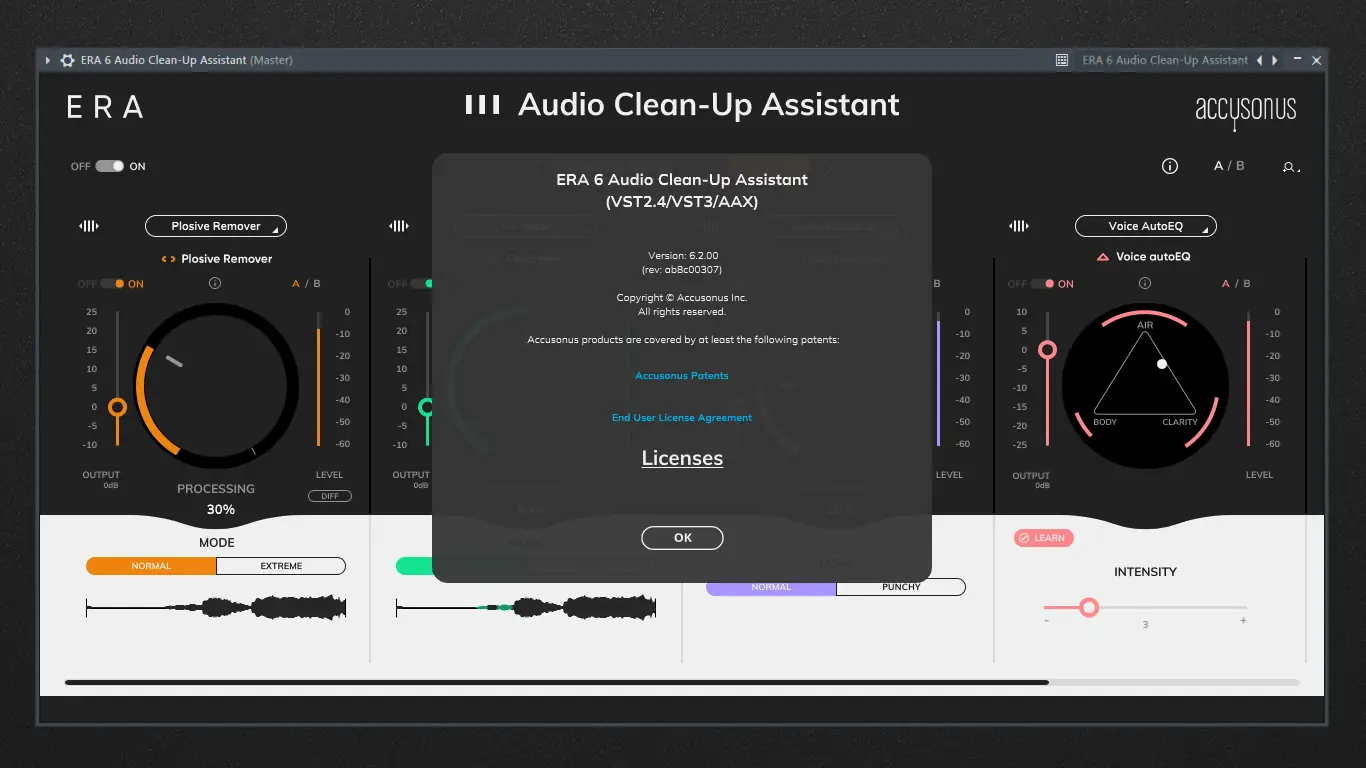Click the BODY label in triangle
This screenshot has height=768, width=1366.
pos(1105,422)
